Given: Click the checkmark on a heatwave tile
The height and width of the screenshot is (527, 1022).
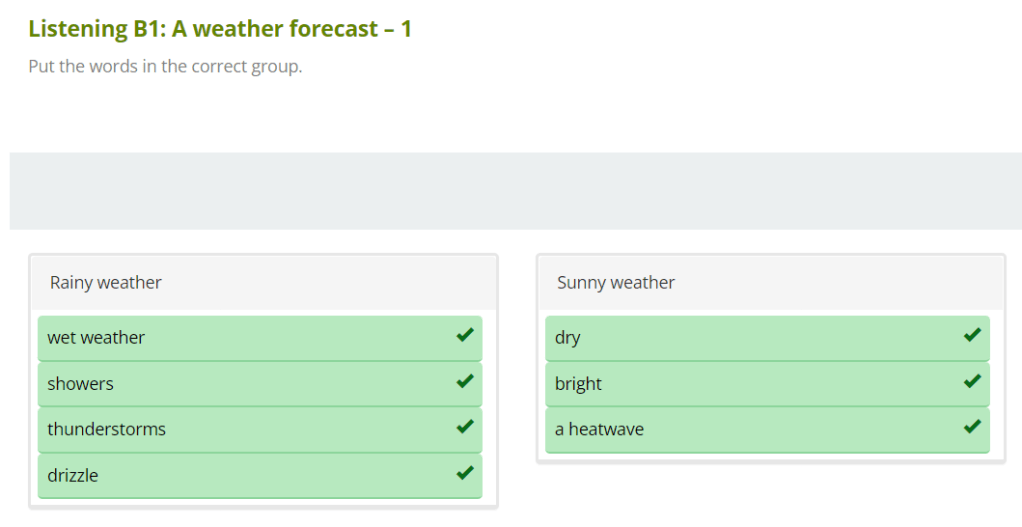Looking at the screenshot, I should coord(971,427).
